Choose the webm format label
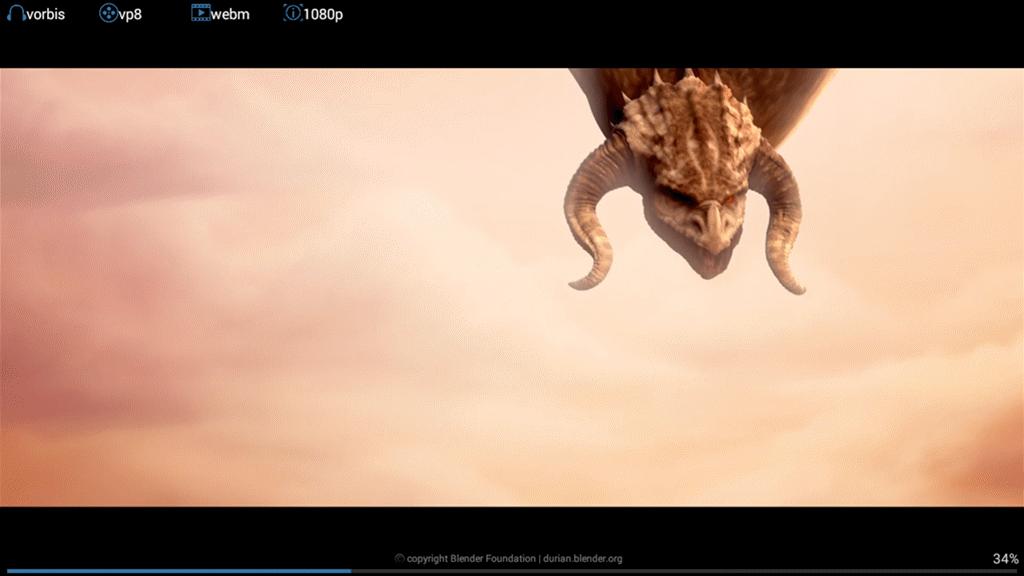 point(230,15)
